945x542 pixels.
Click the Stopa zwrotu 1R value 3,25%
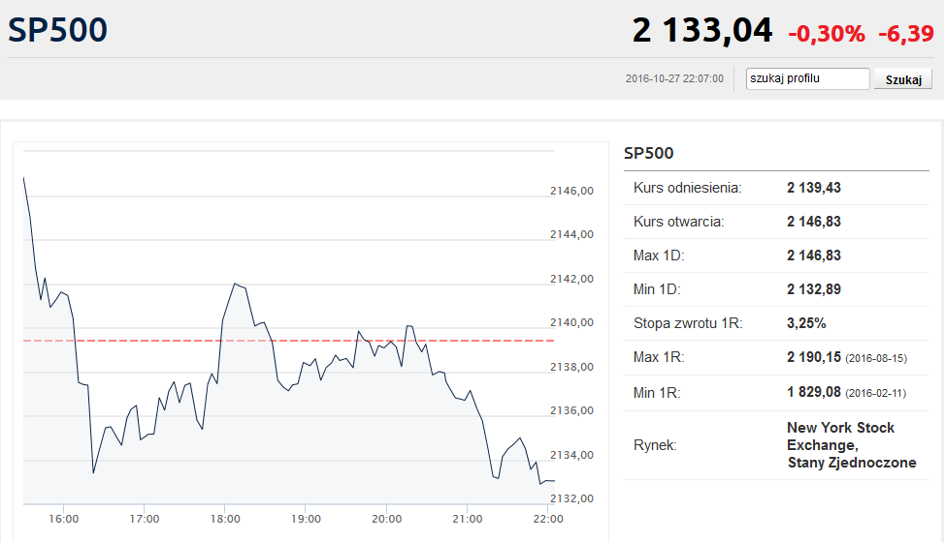coord(806,323)
